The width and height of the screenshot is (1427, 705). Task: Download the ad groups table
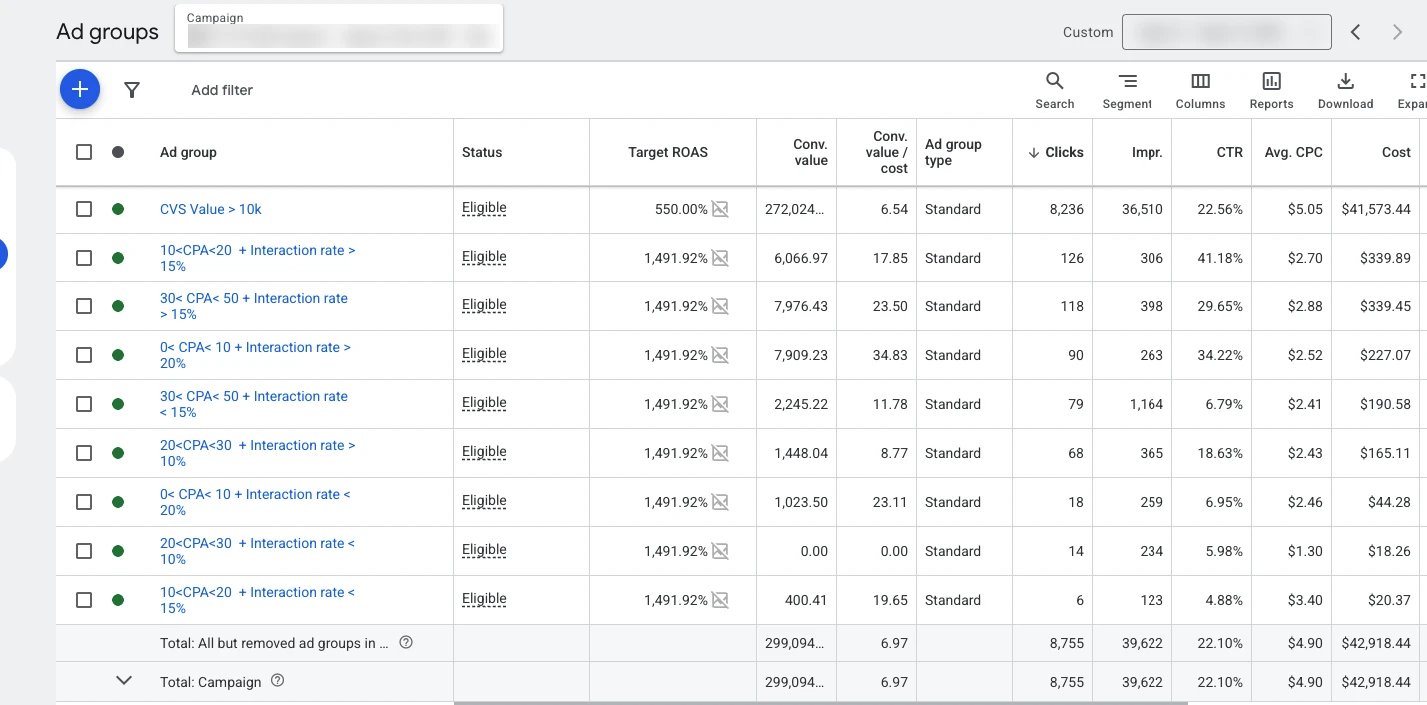click(x=1345, y=90)
